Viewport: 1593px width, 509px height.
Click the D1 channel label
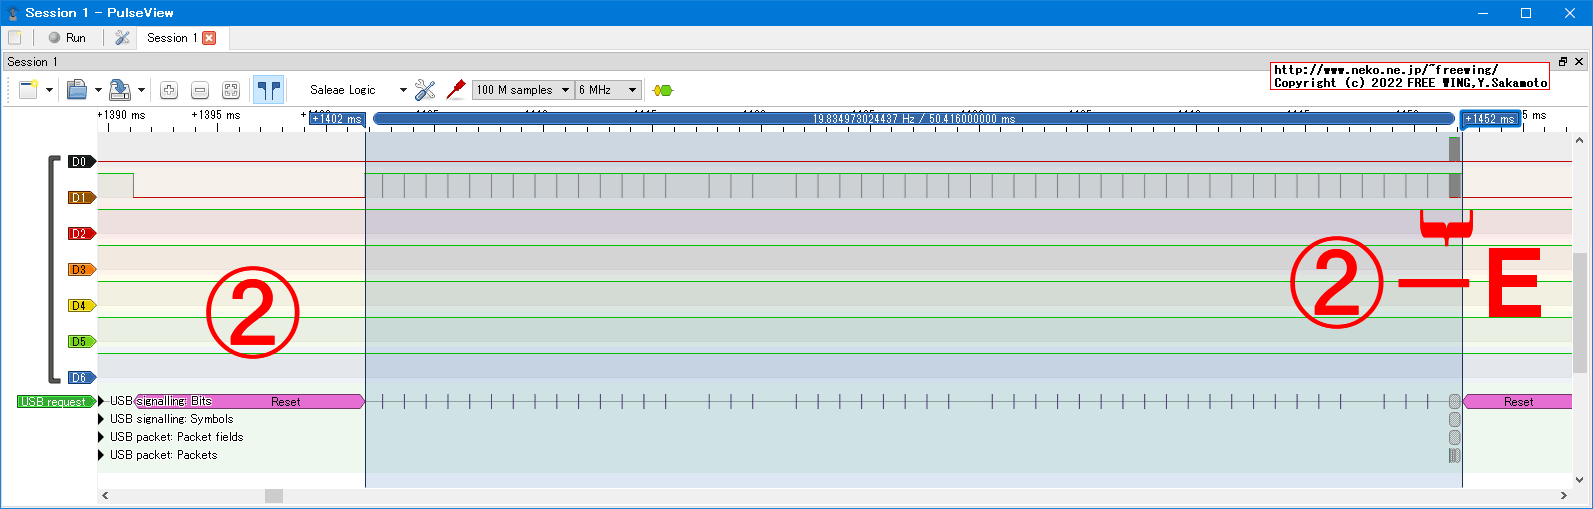(80, 198)
